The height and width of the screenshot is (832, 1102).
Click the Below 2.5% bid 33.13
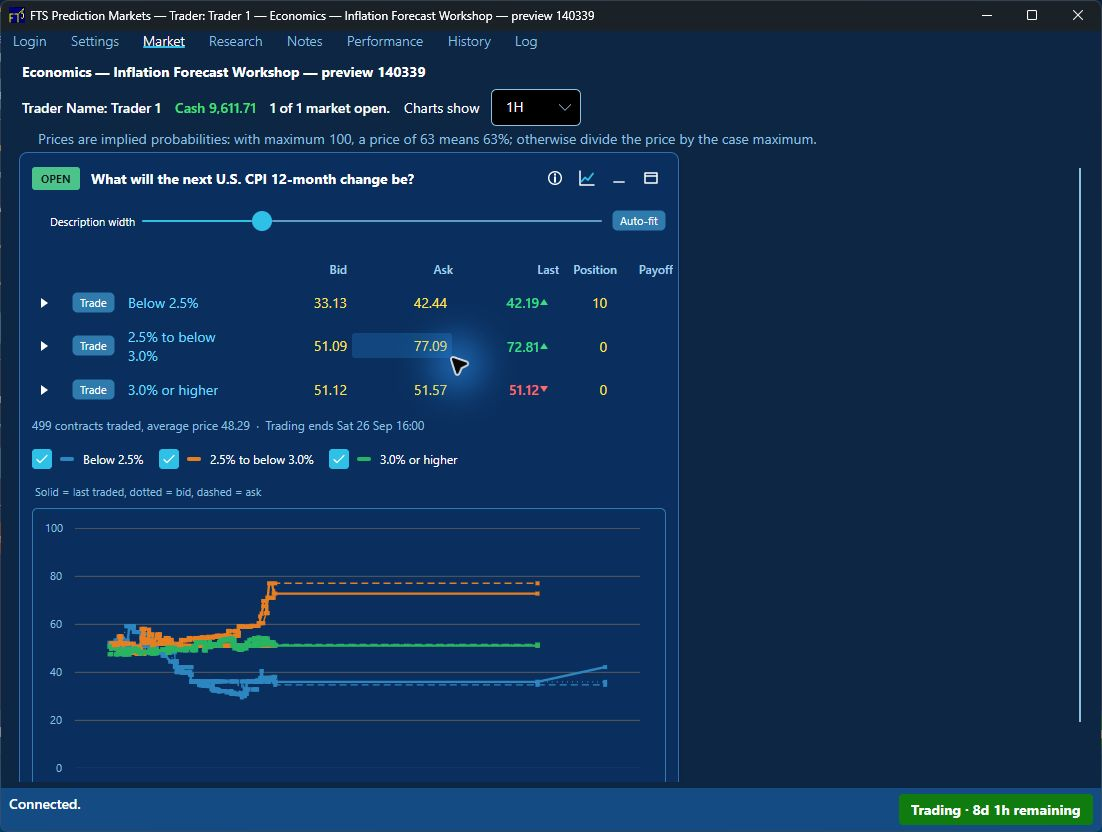click(x=330, y=303)
